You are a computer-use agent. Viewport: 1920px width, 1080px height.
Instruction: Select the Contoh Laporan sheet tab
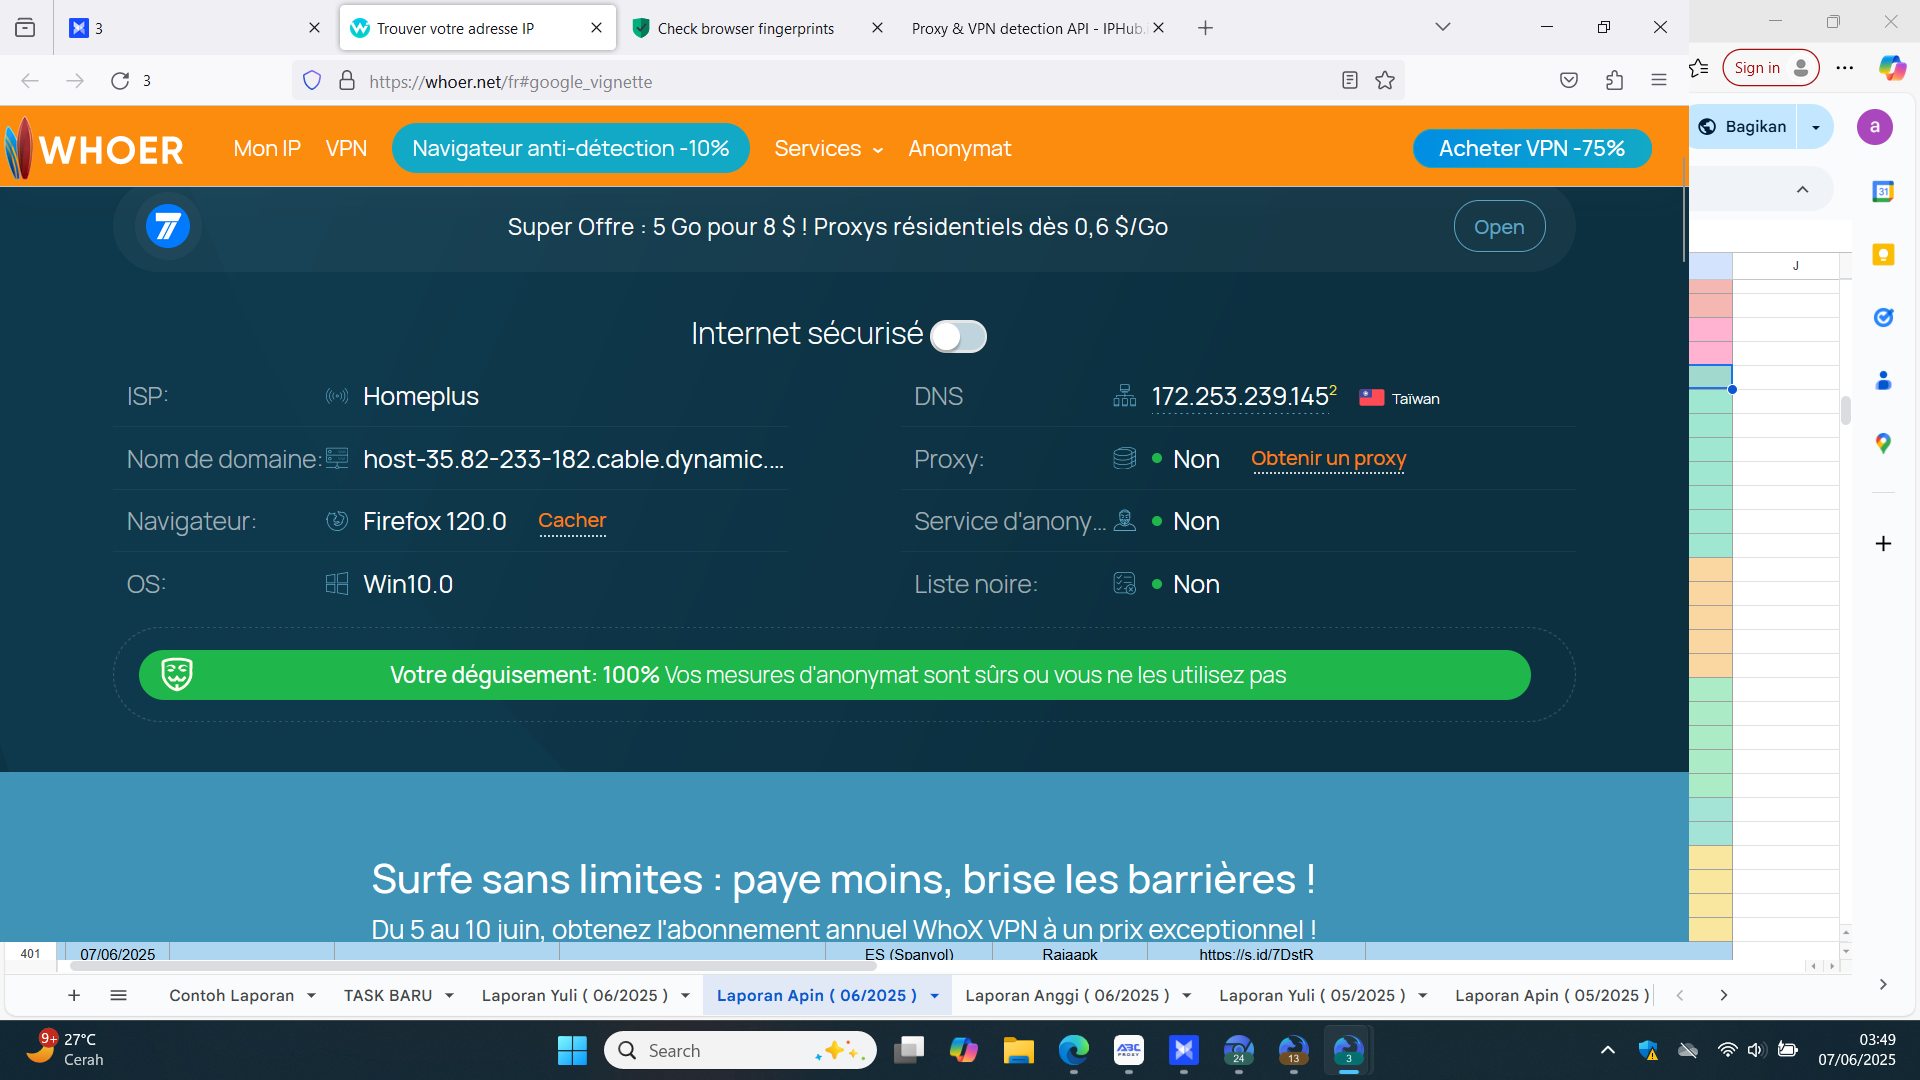coord(231,996)
